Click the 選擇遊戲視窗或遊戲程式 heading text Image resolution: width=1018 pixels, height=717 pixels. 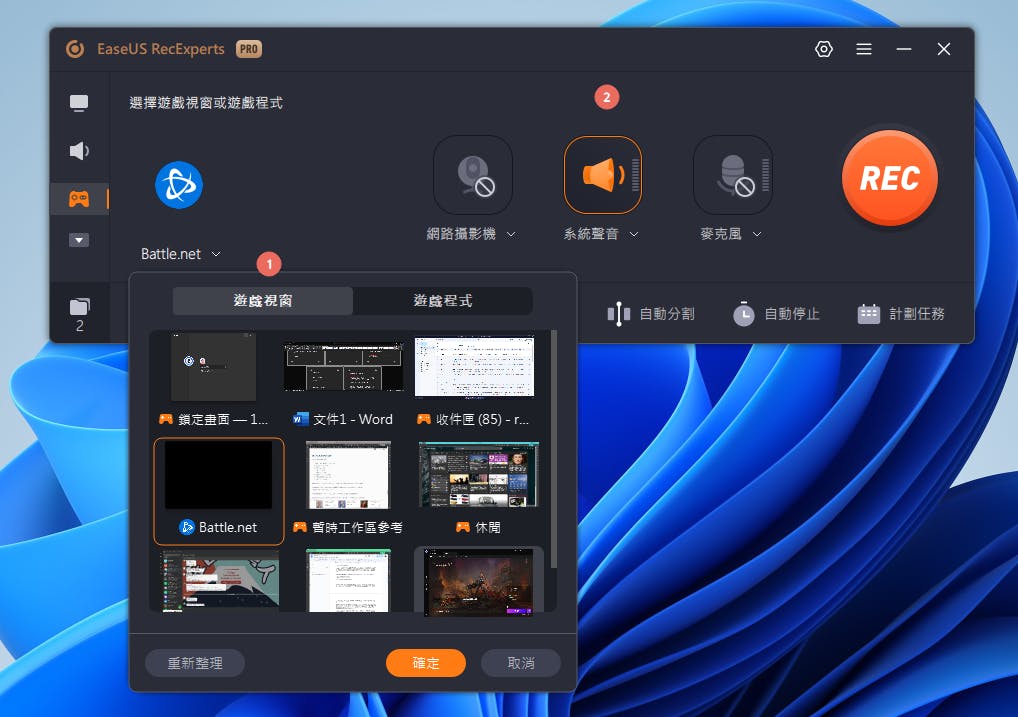point(206,103)
